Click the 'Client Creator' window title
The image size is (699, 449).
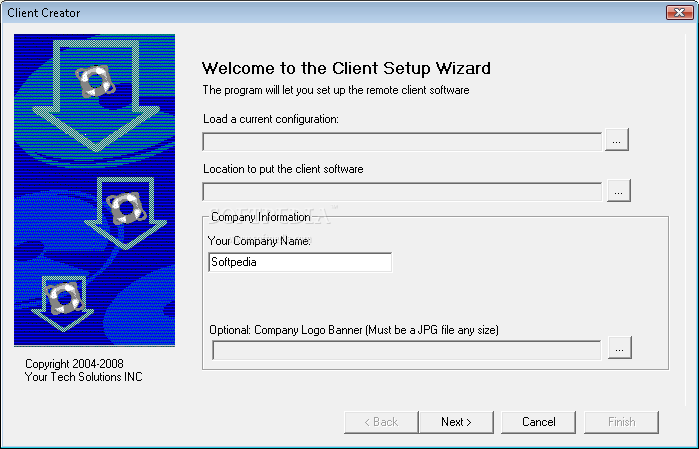click(x=44, y=13)
